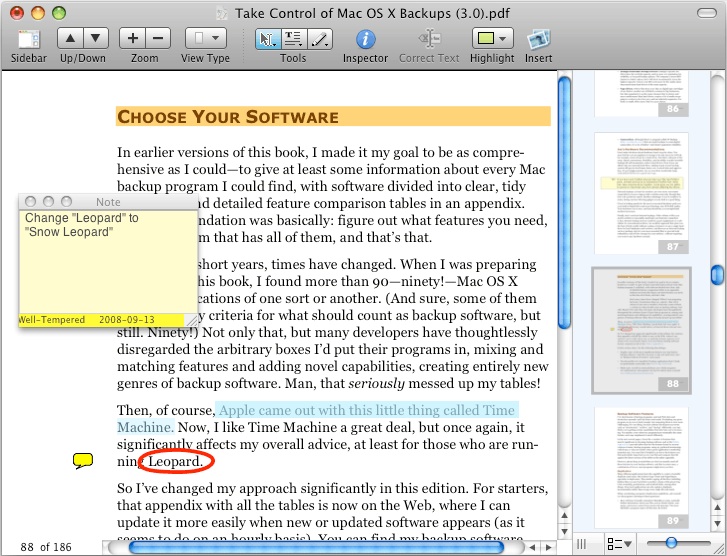
Task: Select page 87 thumbnail
Action: tap(641, 193)
